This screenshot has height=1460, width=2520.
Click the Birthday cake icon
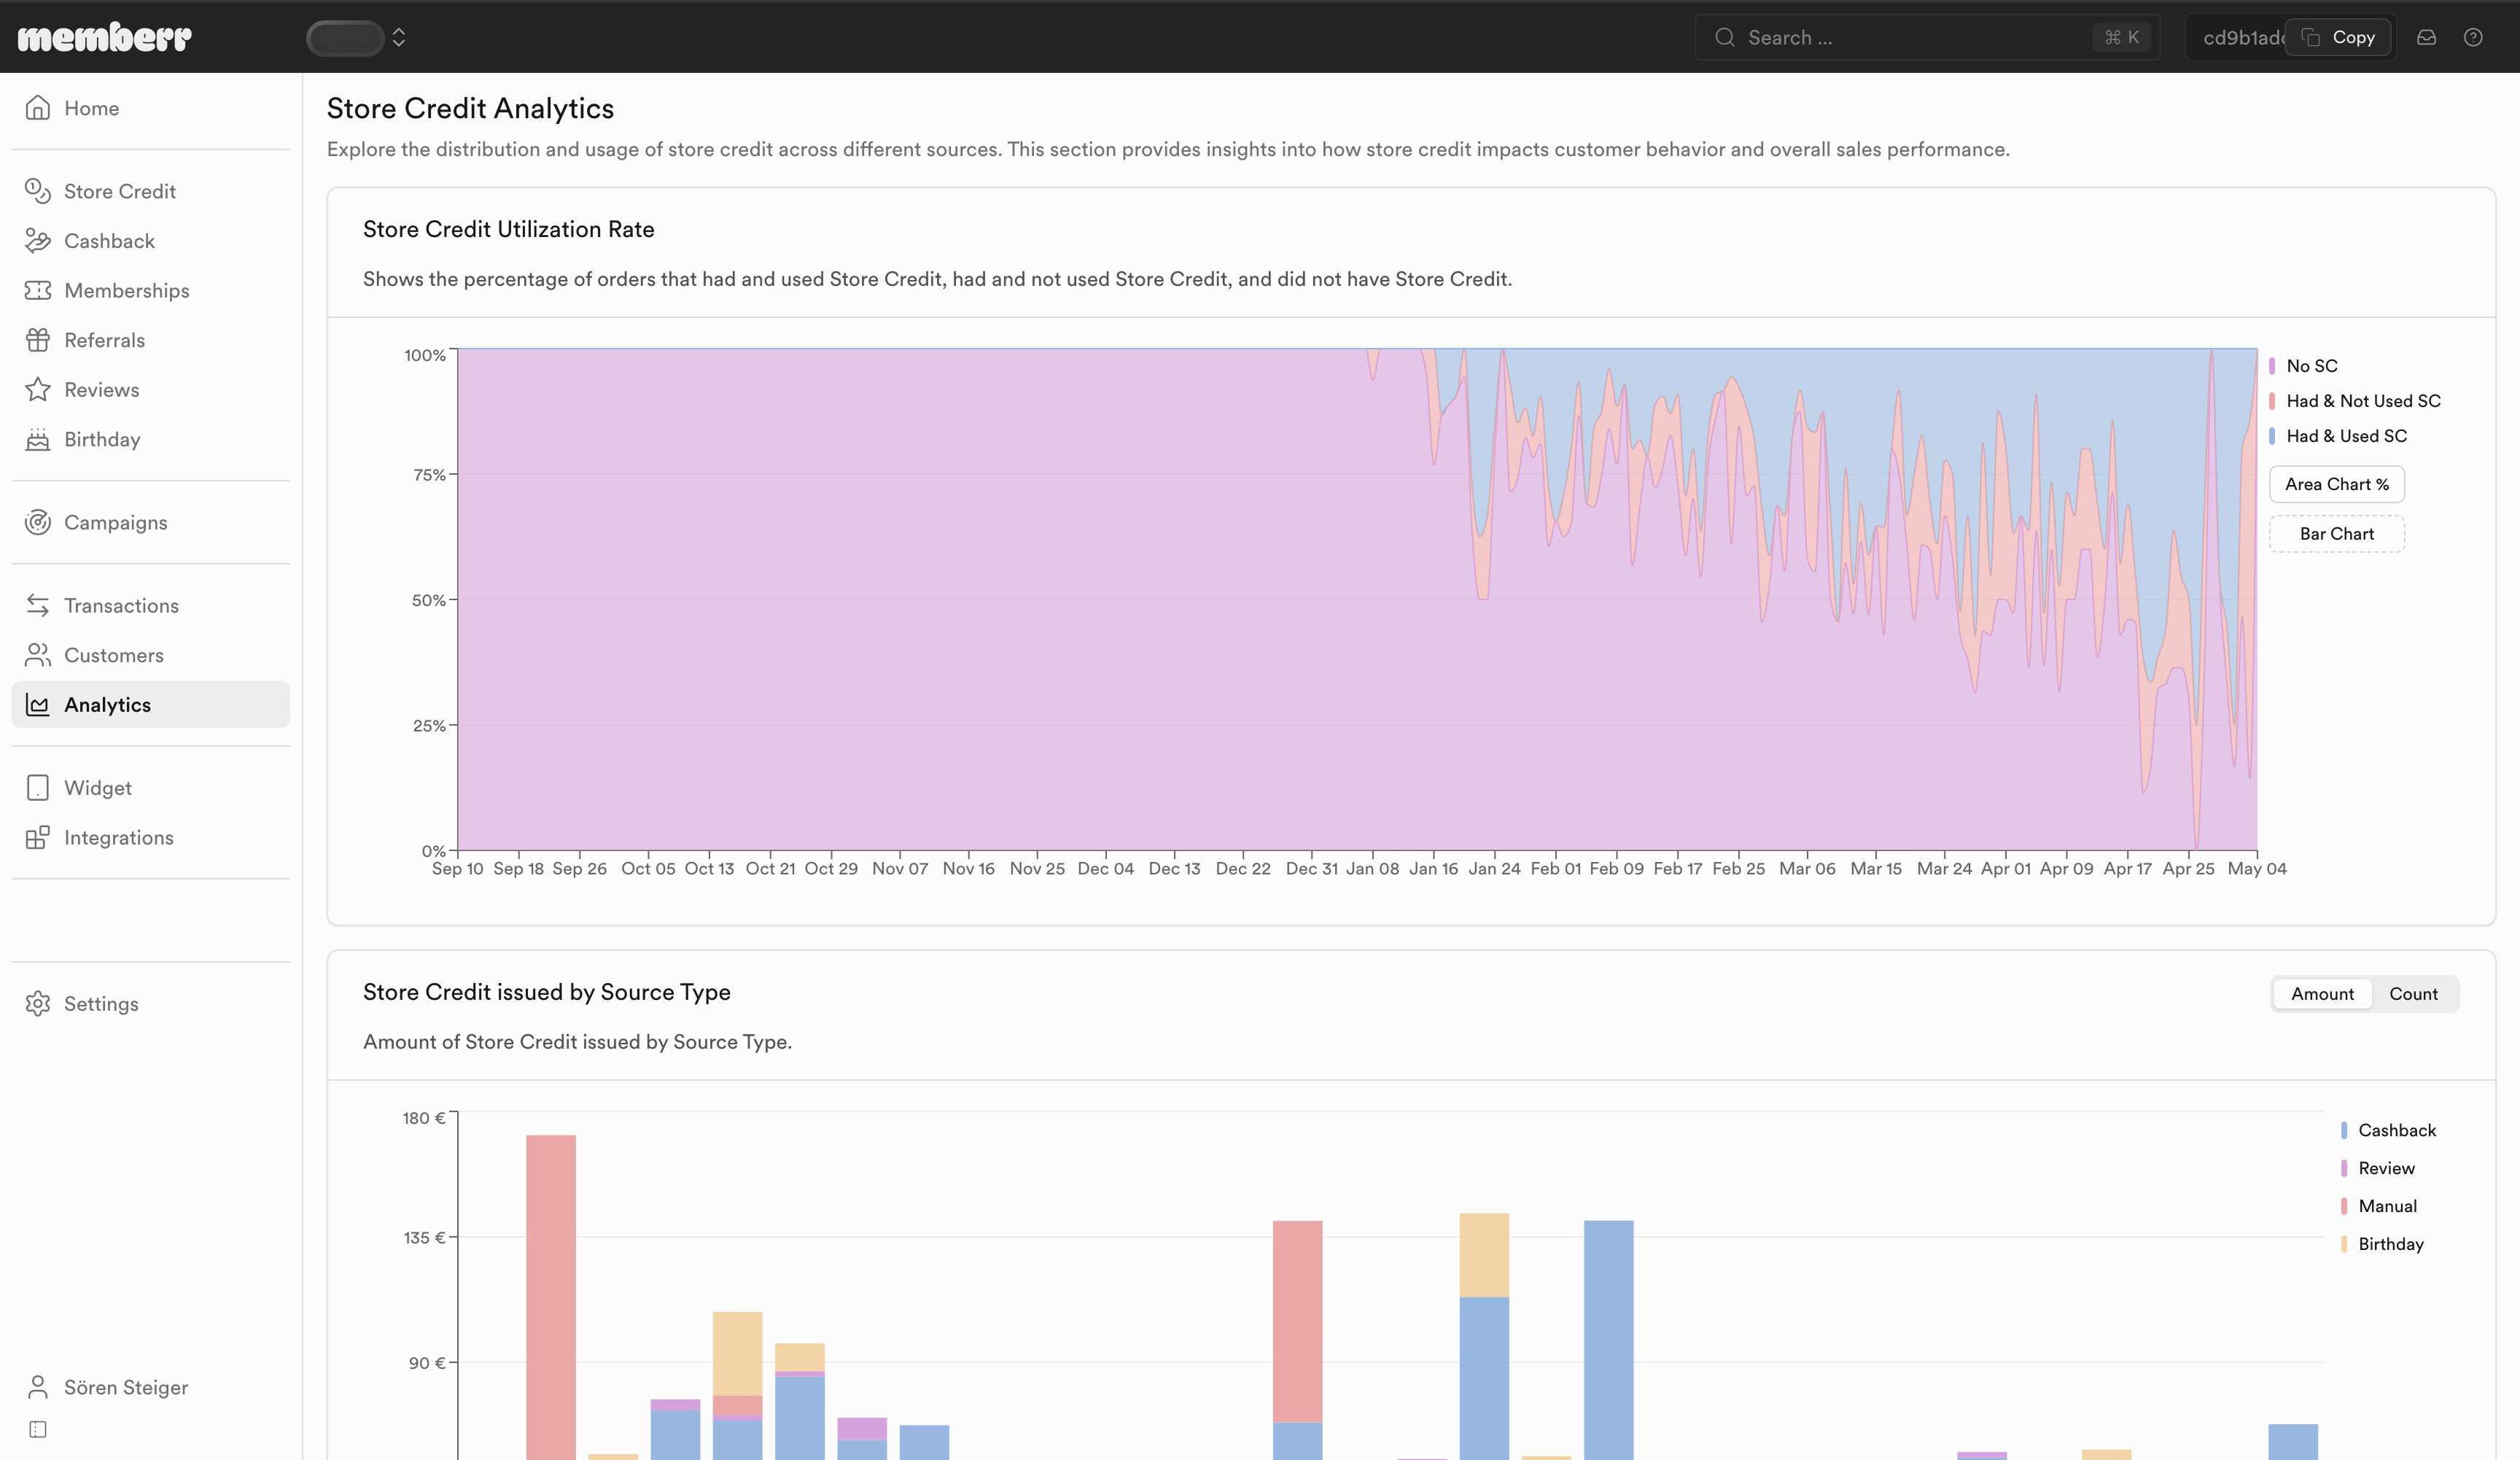click(x=38, y=439)
